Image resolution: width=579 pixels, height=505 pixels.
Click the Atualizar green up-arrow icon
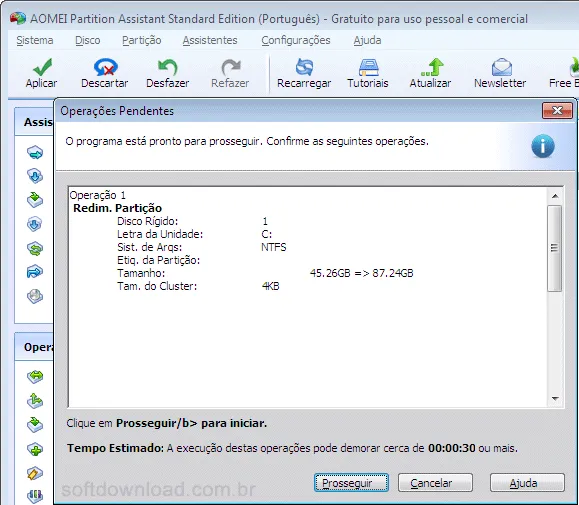coord(432,67)
